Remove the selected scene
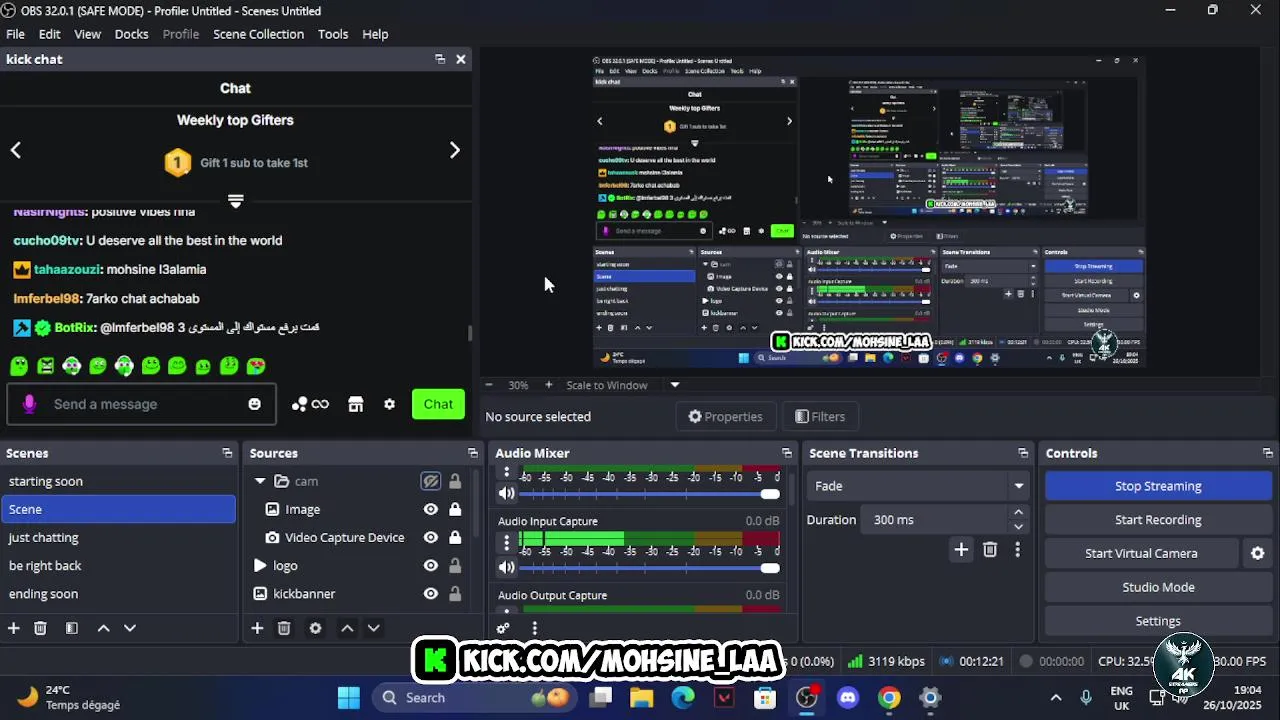Screen dimensions: 1280x720 coord(41,628)
